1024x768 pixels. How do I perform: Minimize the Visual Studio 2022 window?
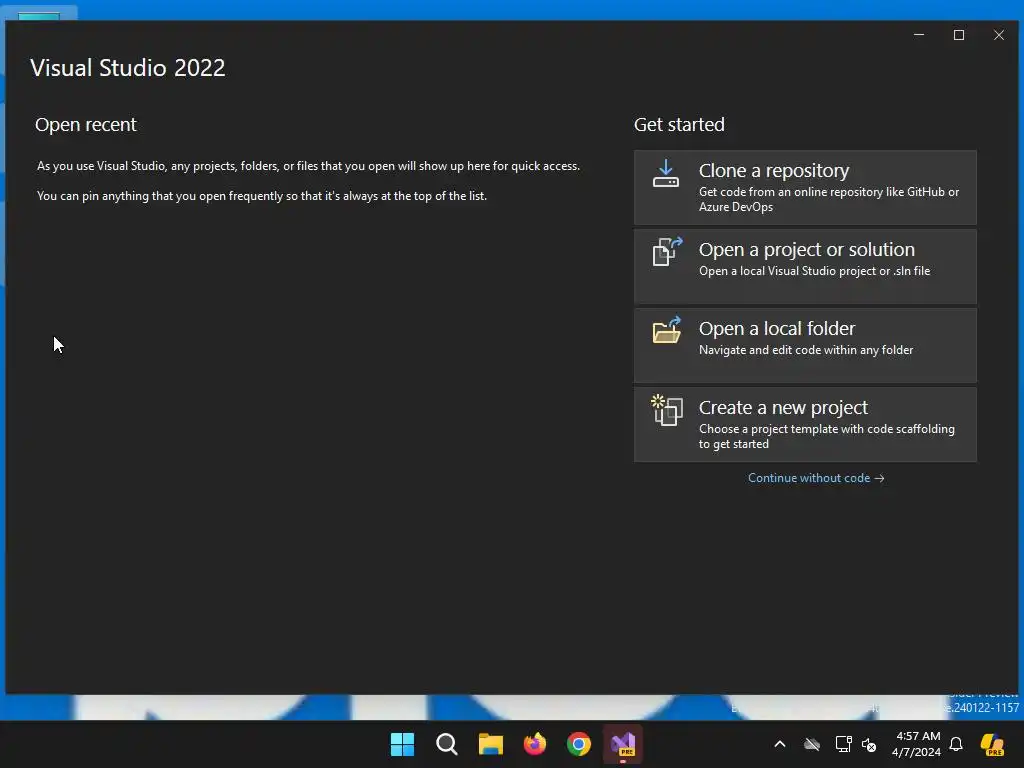[x=919, y=35]
